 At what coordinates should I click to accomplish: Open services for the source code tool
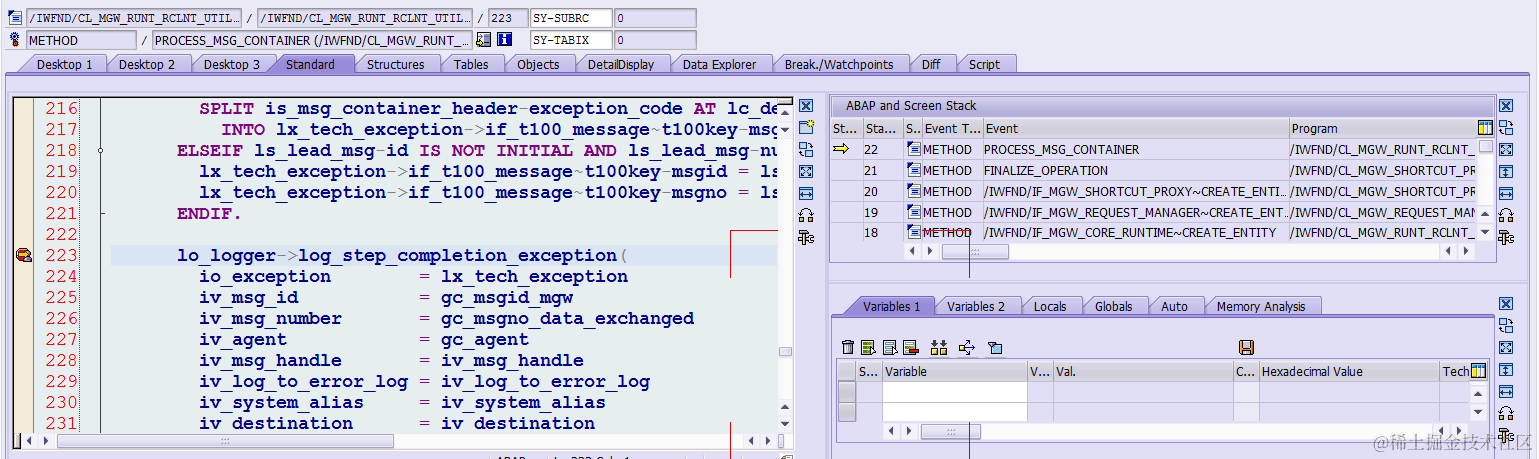coord(806,215)
